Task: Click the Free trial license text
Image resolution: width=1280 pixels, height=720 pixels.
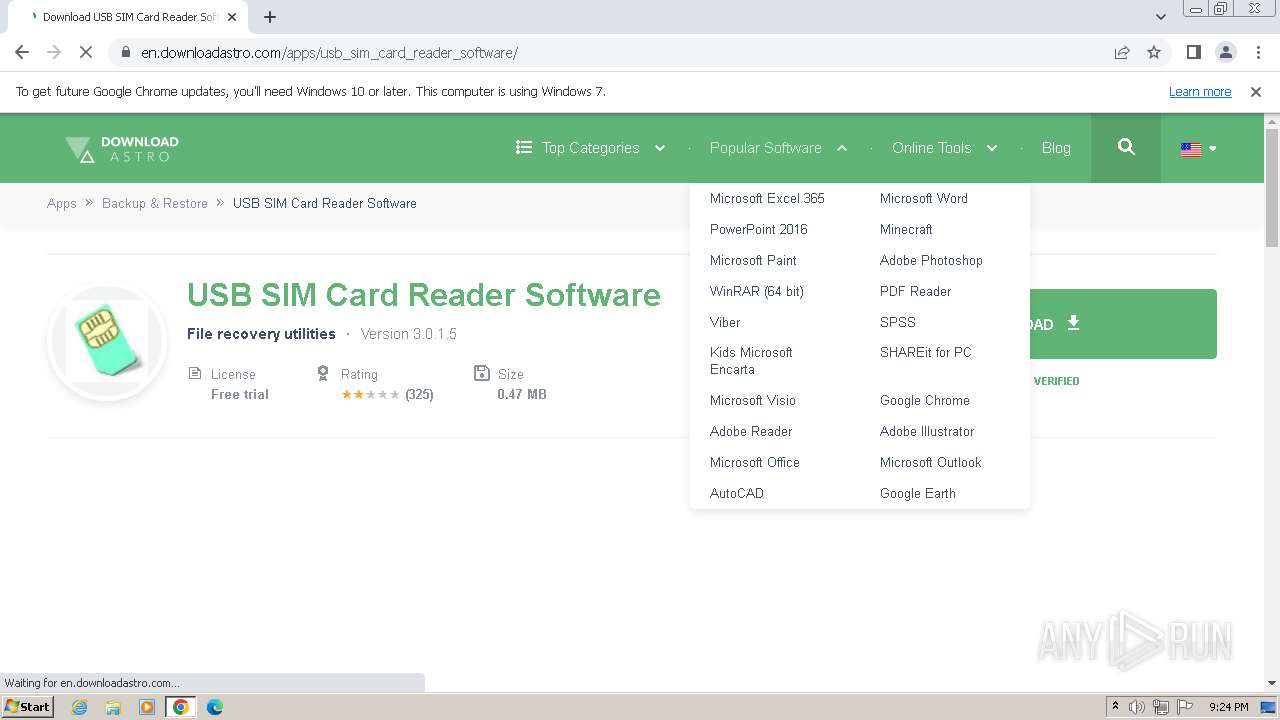Action: pyautogui.click(x=240, y=394)
